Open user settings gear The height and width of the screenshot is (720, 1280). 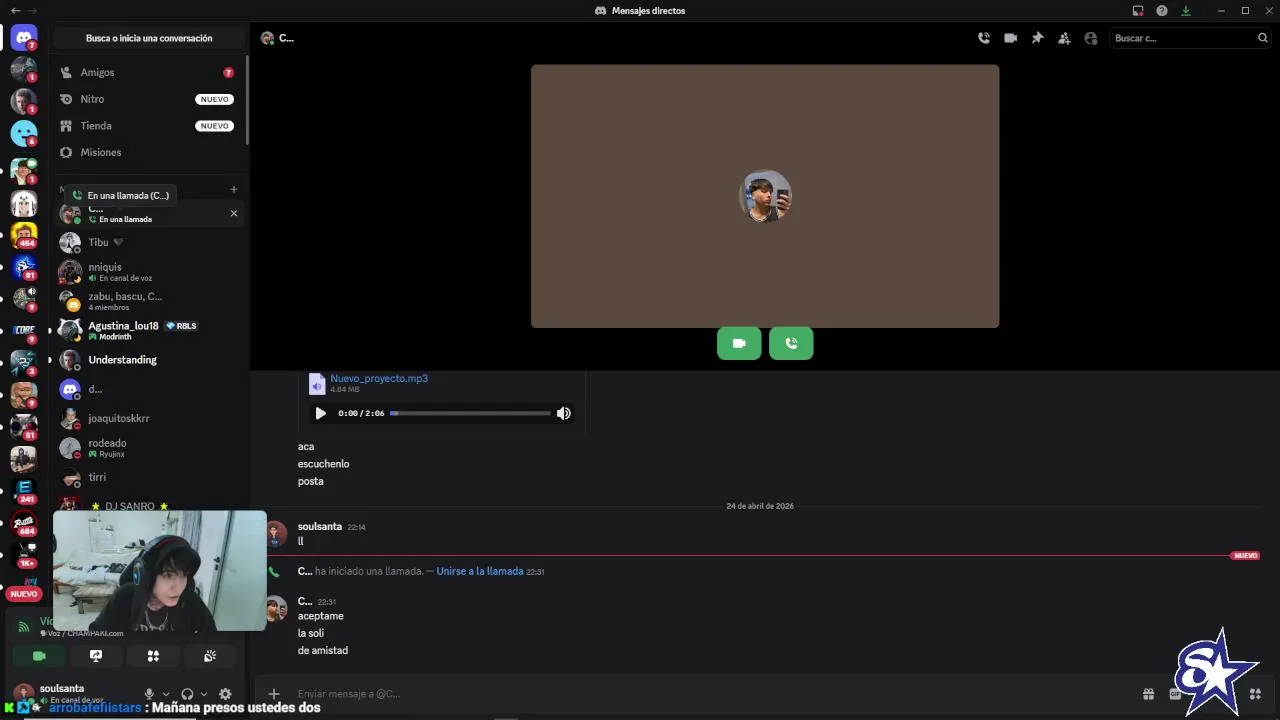click(225, 694)
